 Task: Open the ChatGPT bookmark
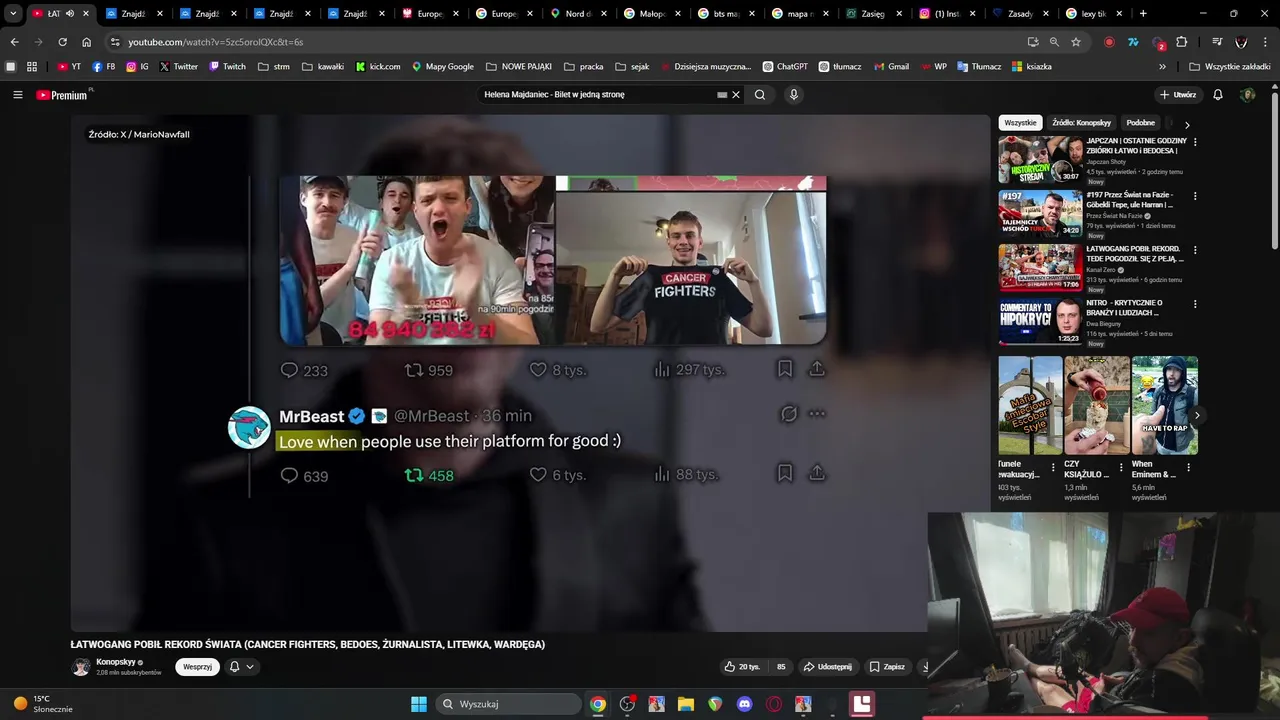(785, 67)
